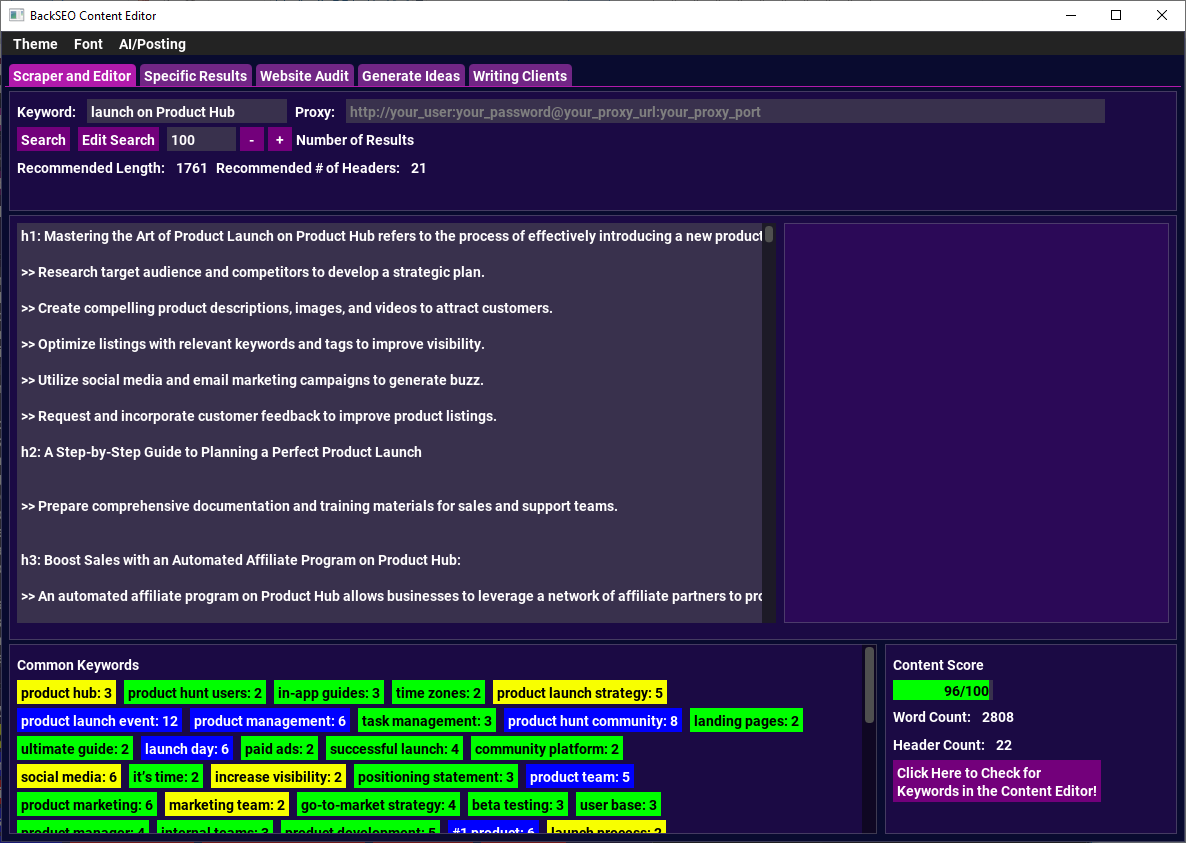Increase number of results with plus button
This screenshot has width=1186, height=843.
[x=280, y=140]
